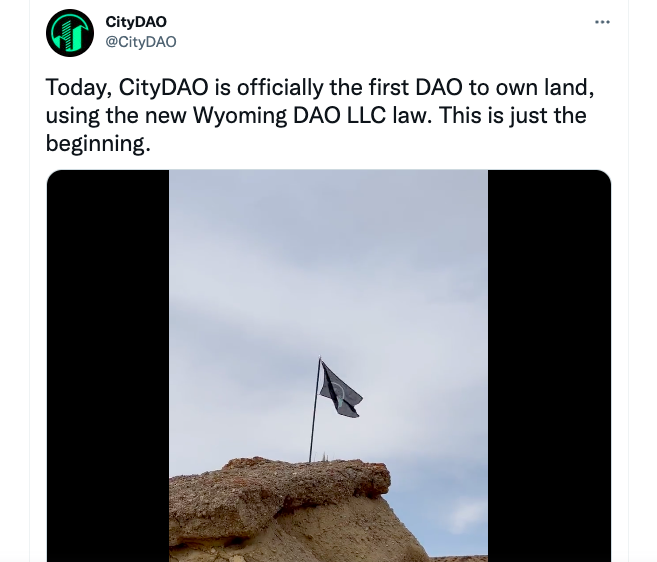The image size is (657, 562).
Task: Open the tweet's more options ellipsis
Action: click(x=602, y=22)
